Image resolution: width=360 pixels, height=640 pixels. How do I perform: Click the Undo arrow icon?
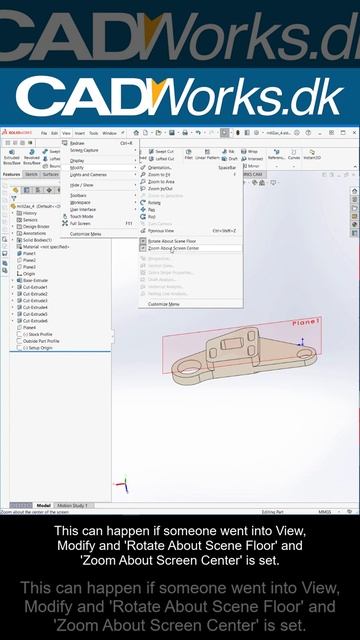click(x=198, y=133)
